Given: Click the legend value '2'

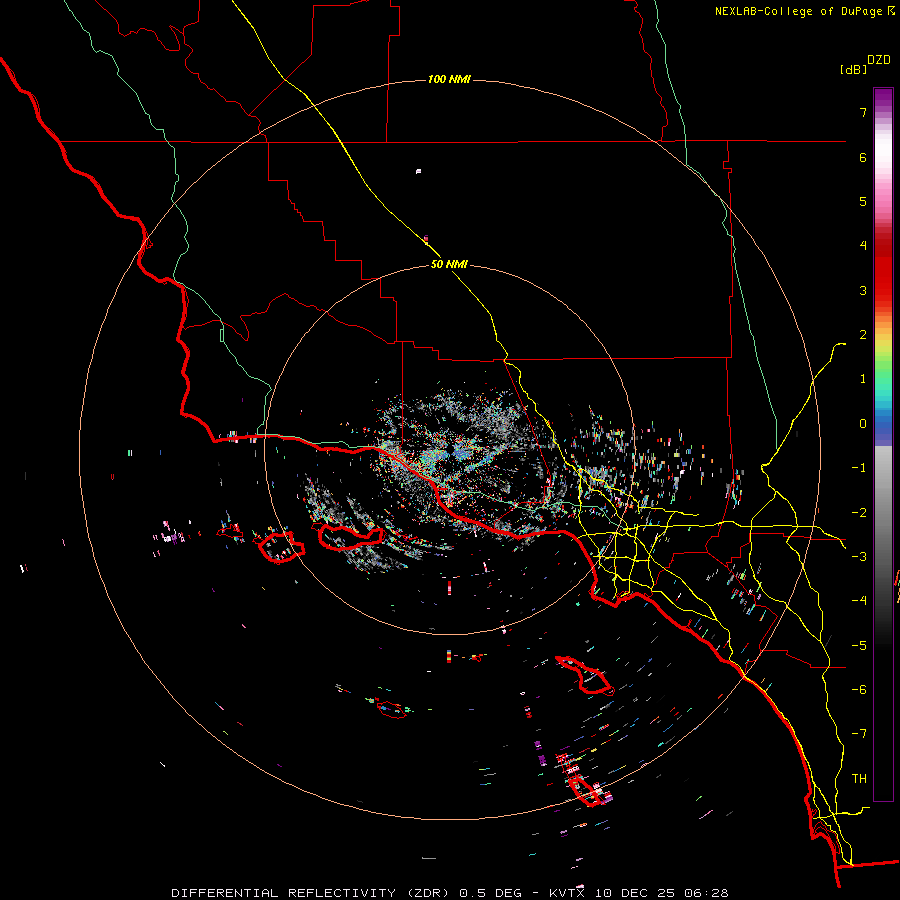Looking at the screenshot, I should click(x=863, y=335).
